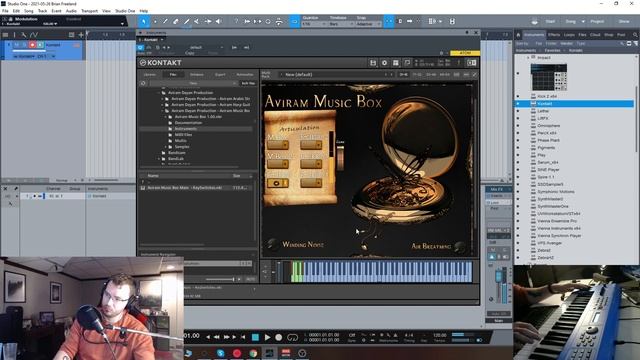Toggle Kontakt minimized view icon
640x360 pixels.
coord(471,63)
